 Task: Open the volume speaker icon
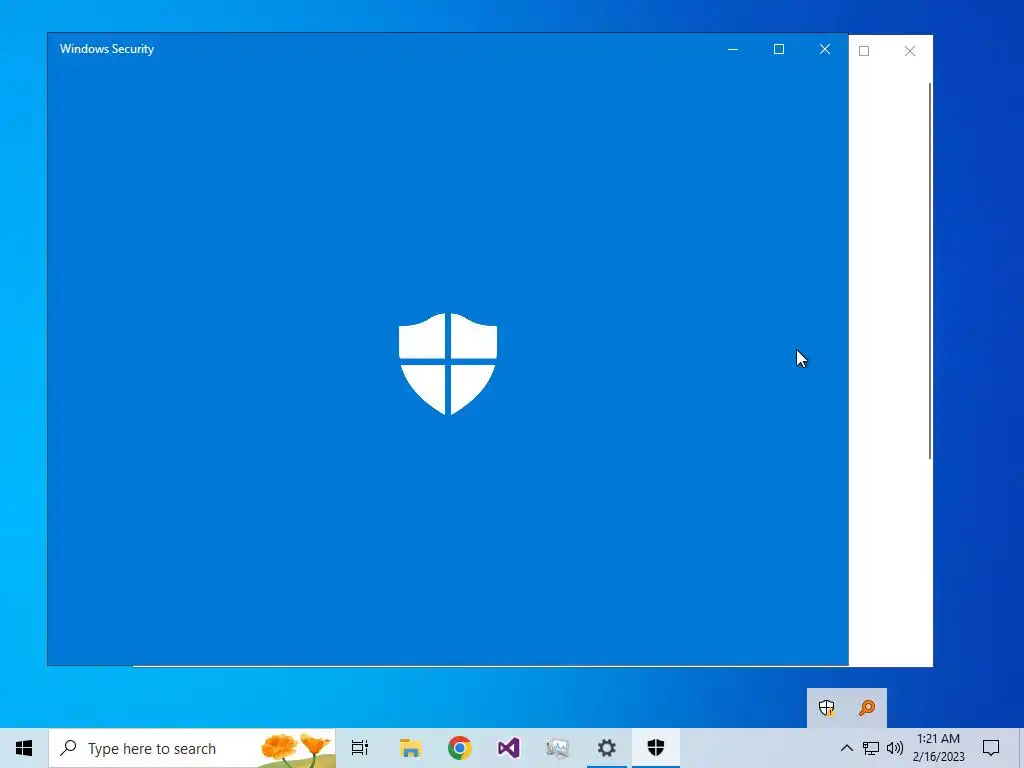point(895,748)
